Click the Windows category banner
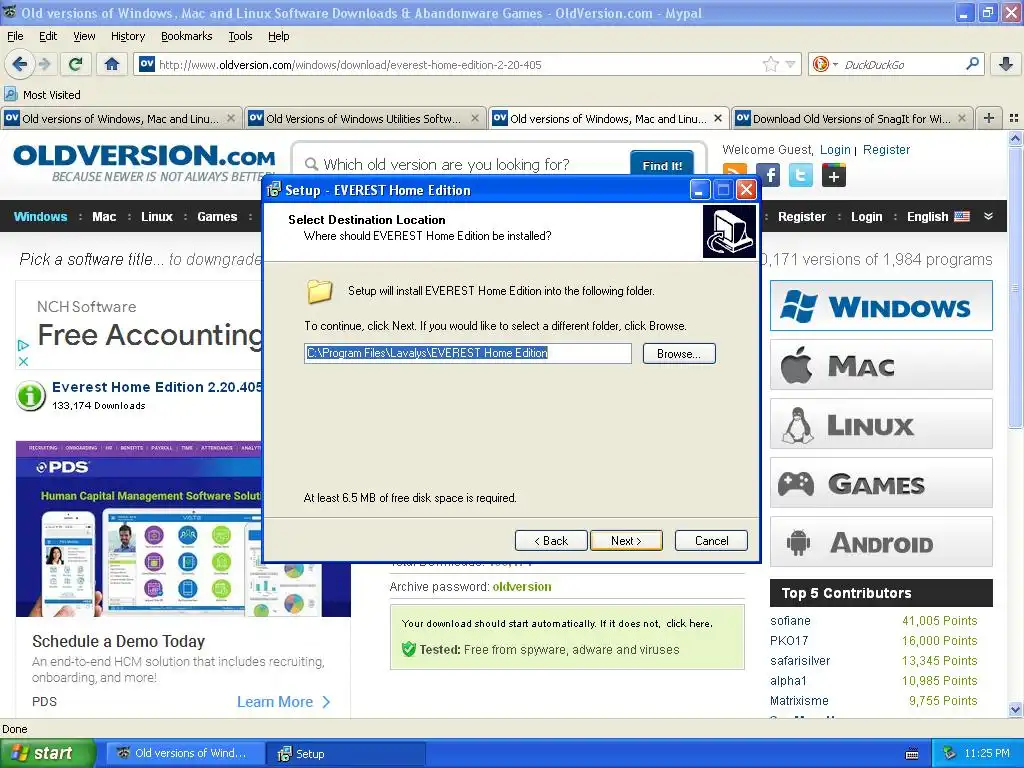The width and height of the screenshot is (1024, 768). 881,306
